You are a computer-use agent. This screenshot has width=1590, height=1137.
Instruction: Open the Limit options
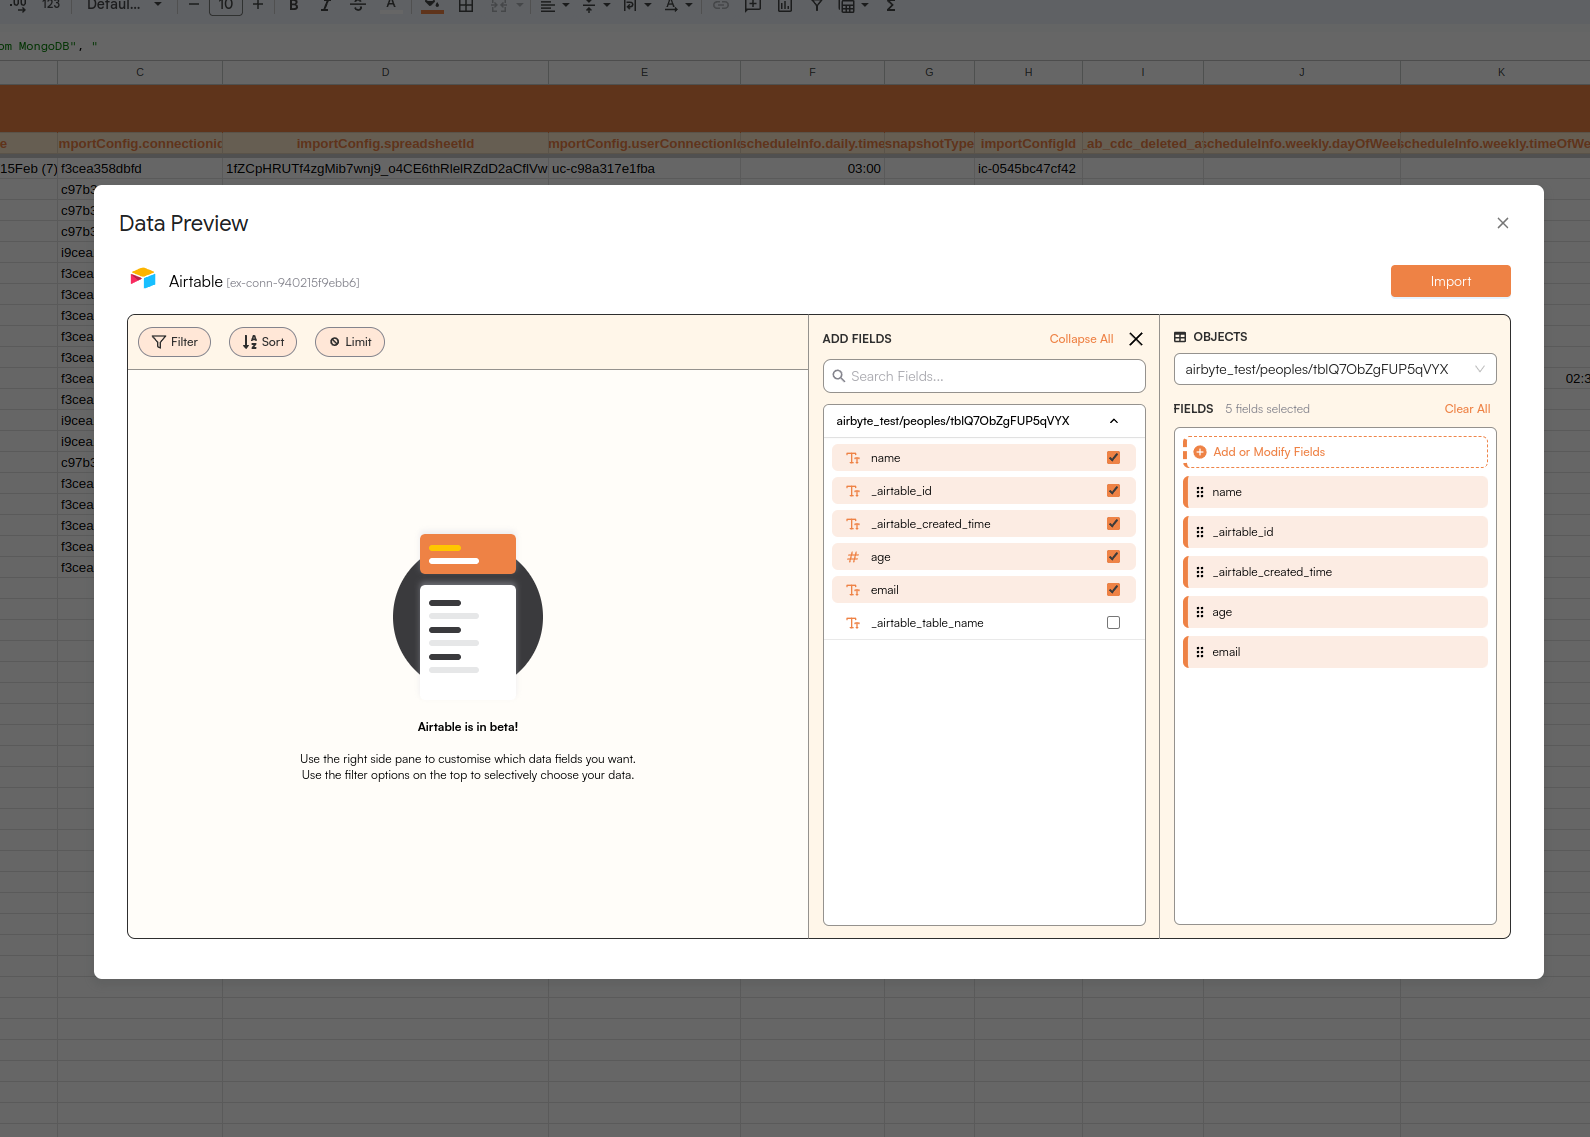pyautogui.click(x=350, y=342)
